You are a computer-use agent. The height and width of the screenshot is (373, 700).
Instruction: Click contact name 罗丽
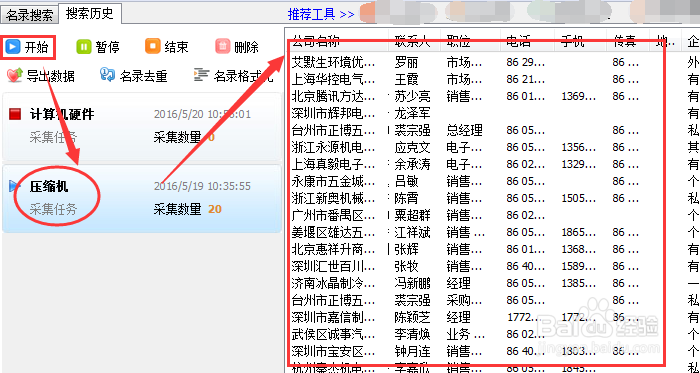tap(406, 62)
